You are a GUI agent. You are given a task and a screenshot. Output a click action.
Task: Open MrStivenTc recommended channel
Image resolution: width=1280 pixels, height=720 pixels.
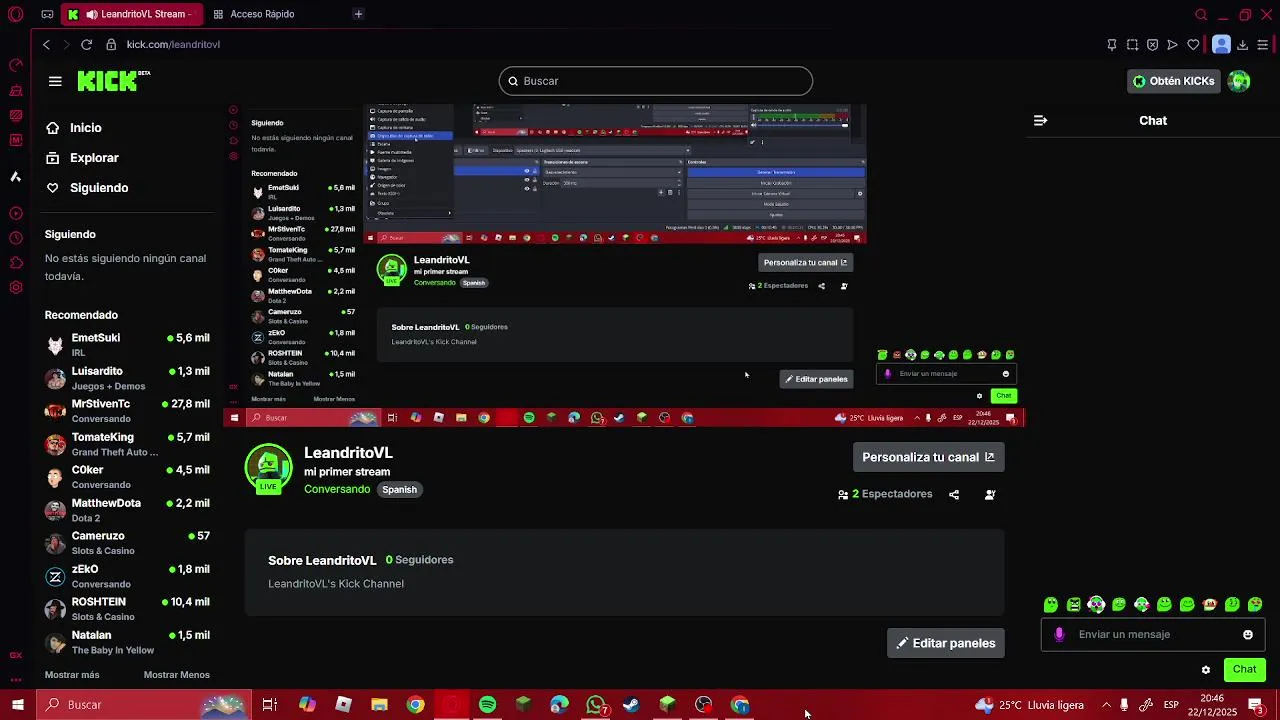click(x=127, y=411)
